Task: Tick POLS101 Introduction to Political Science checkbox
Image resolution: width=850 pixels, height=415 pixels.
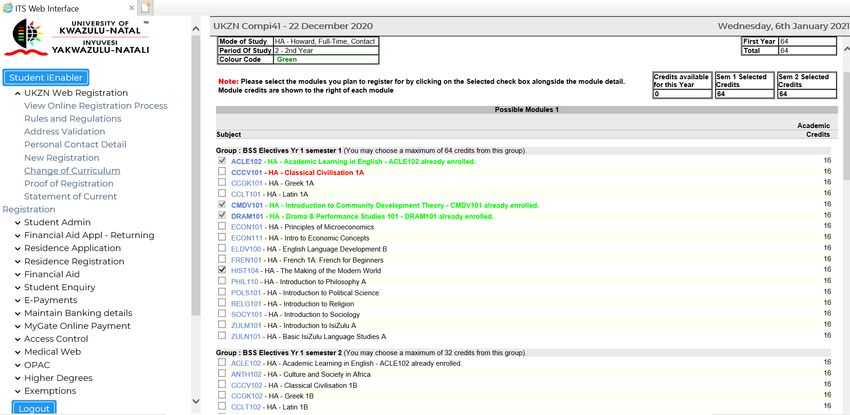Action: (x=222, y=292)
